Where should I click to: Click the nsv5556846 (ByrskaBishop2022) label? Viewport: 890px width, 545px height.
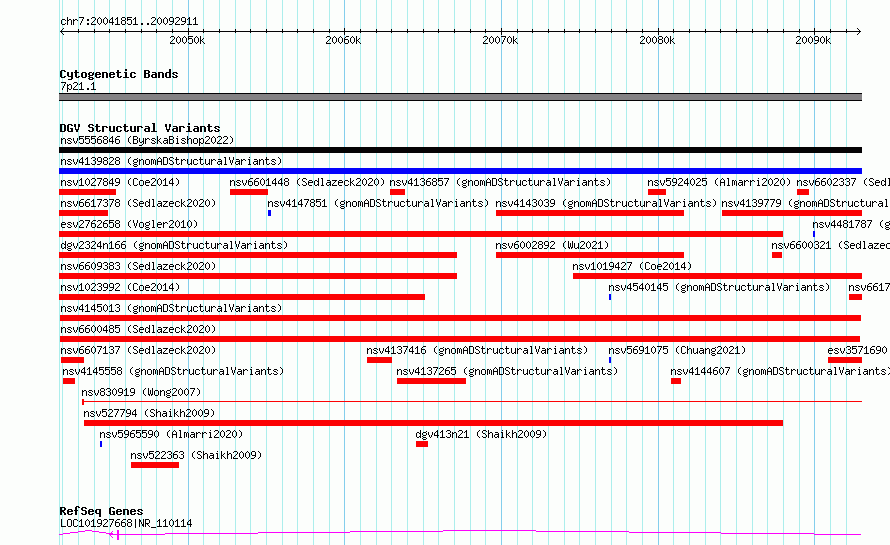tap(147, 140)
